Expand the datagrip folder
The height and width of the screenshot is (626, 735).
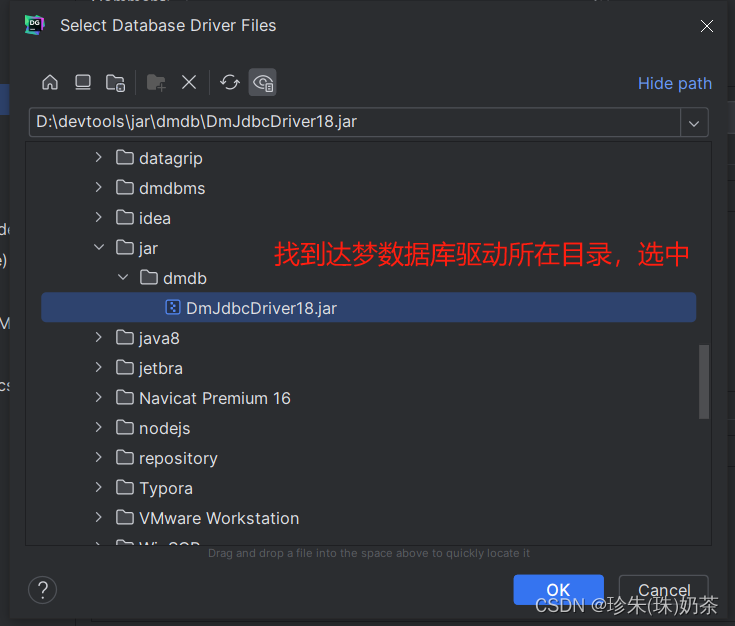coord(98,157)
